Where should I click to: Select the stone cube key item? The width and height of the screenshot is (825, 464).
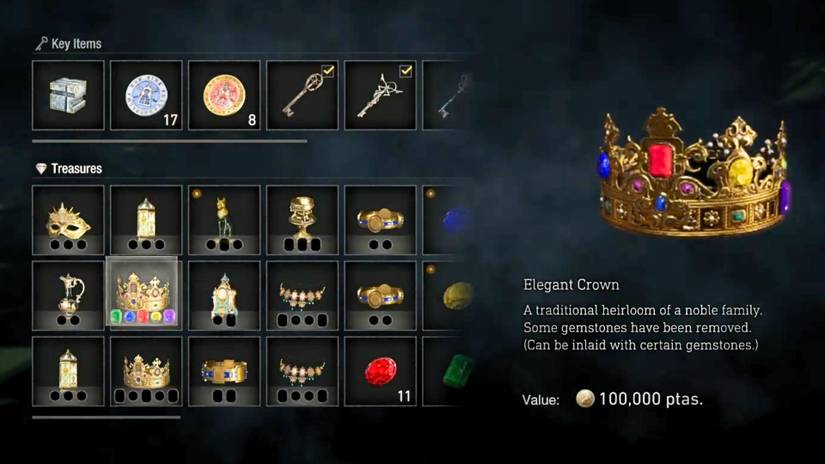click(x=68, y=95)
